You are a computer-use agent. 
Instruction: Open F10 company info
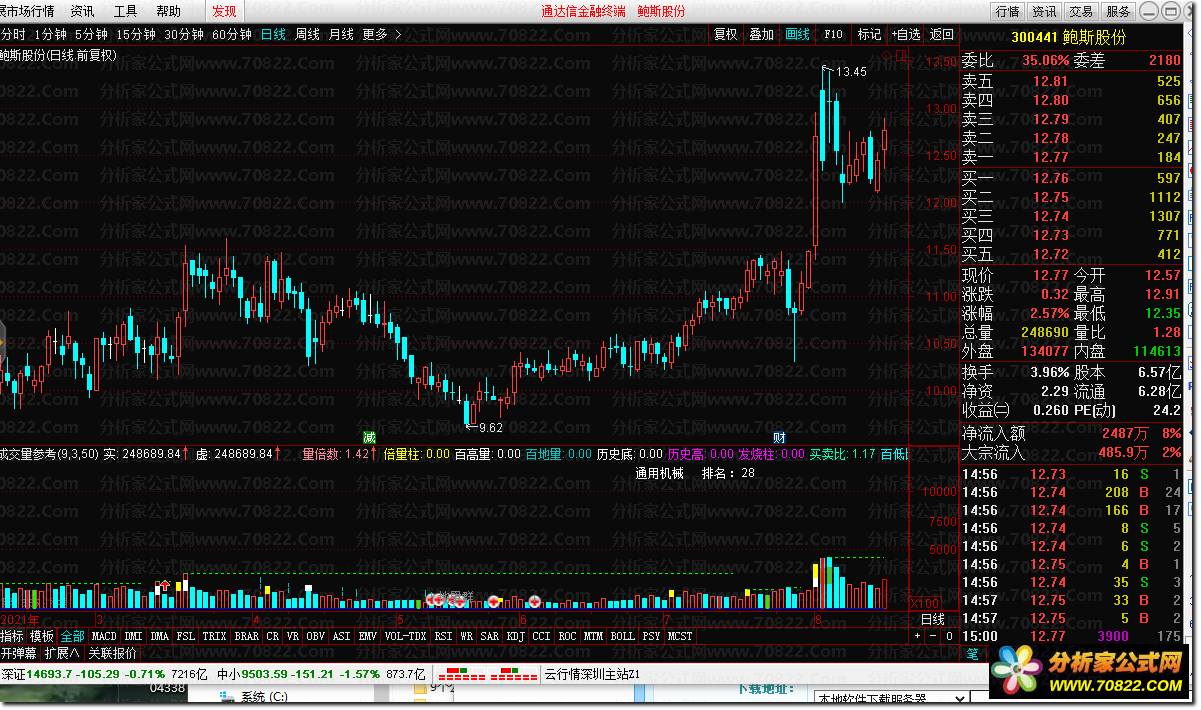tap(834, 34)
